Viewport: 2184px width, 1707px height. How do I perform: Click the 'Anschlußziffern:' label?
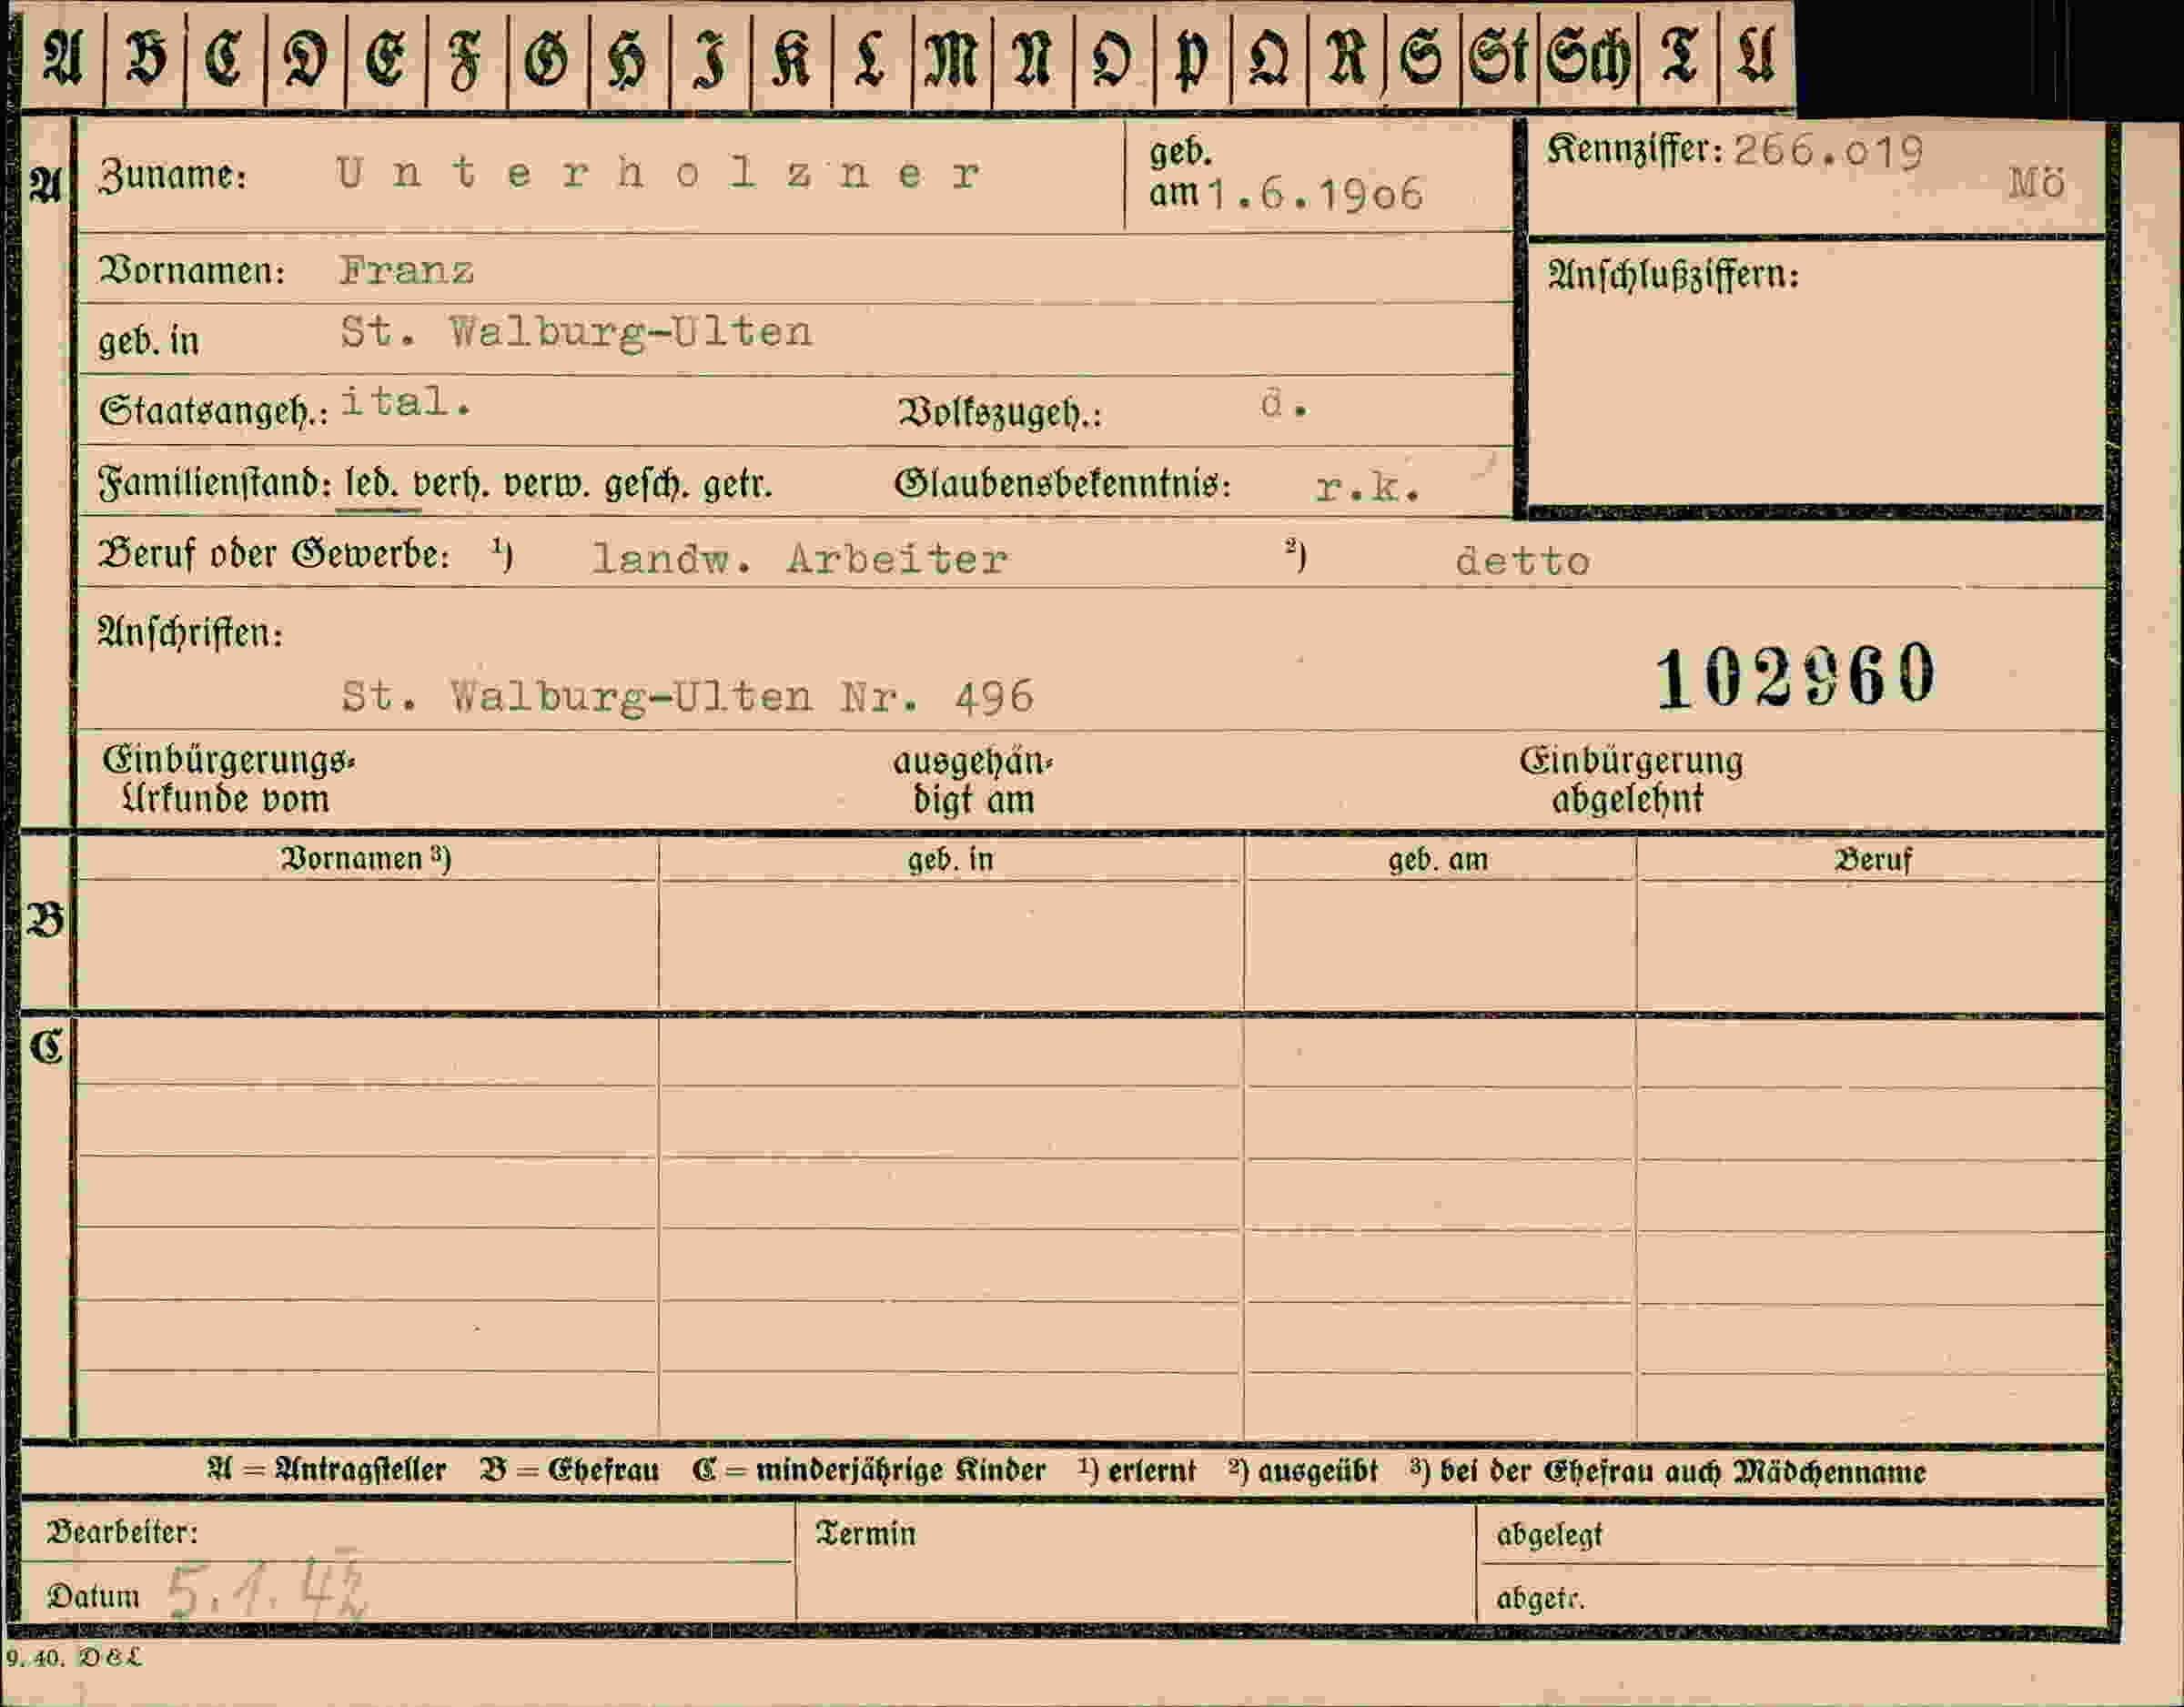pos(1673,274)
